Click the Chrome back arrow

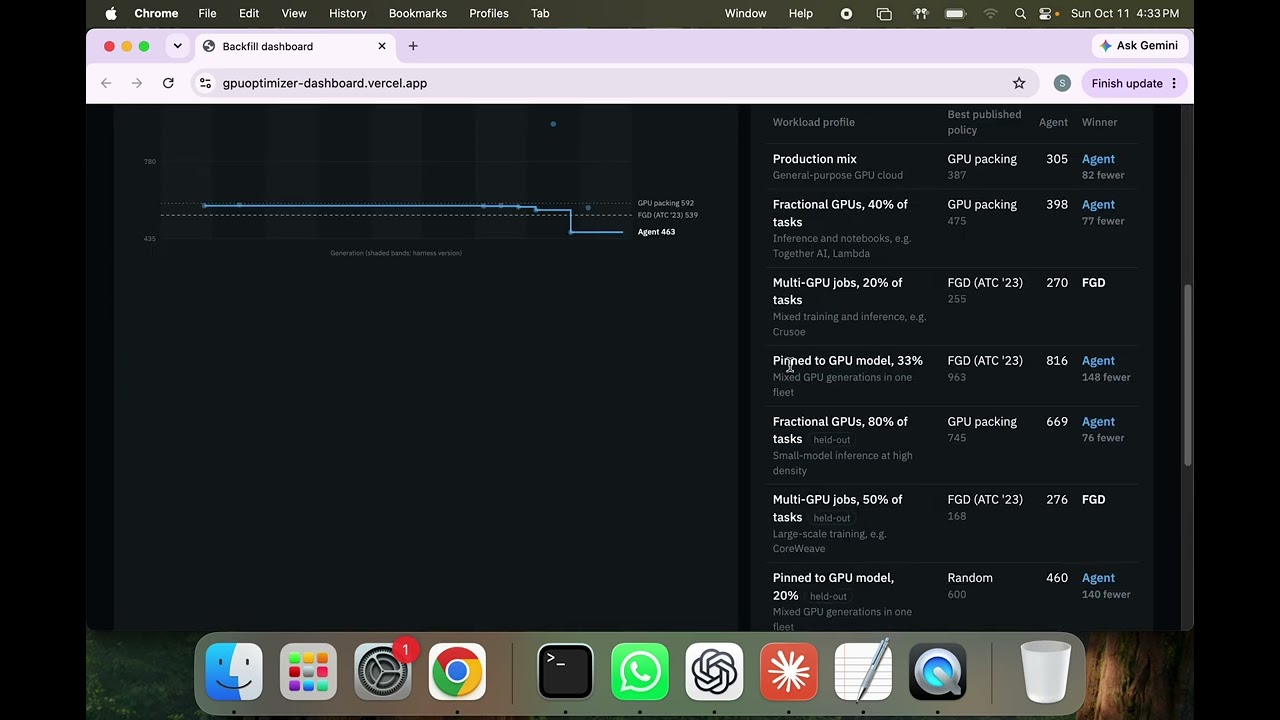(x=106, y=83)
